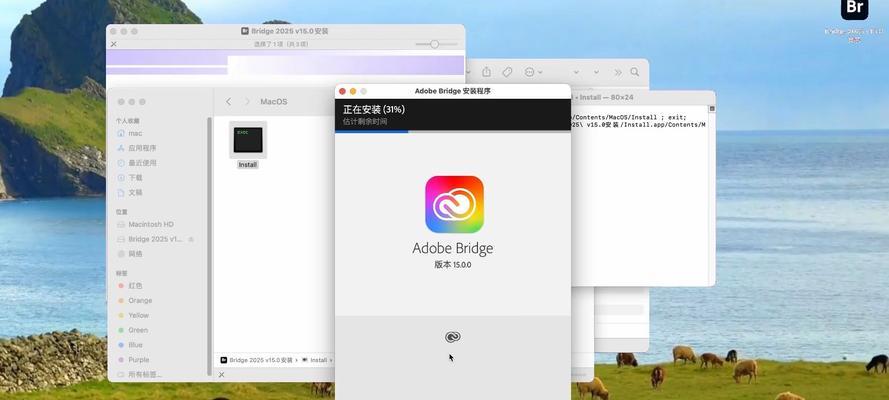Screen dimensions: 889x400
Task: Open 下载 in the Finder sidebar
Action: click(x=130, y=177)
